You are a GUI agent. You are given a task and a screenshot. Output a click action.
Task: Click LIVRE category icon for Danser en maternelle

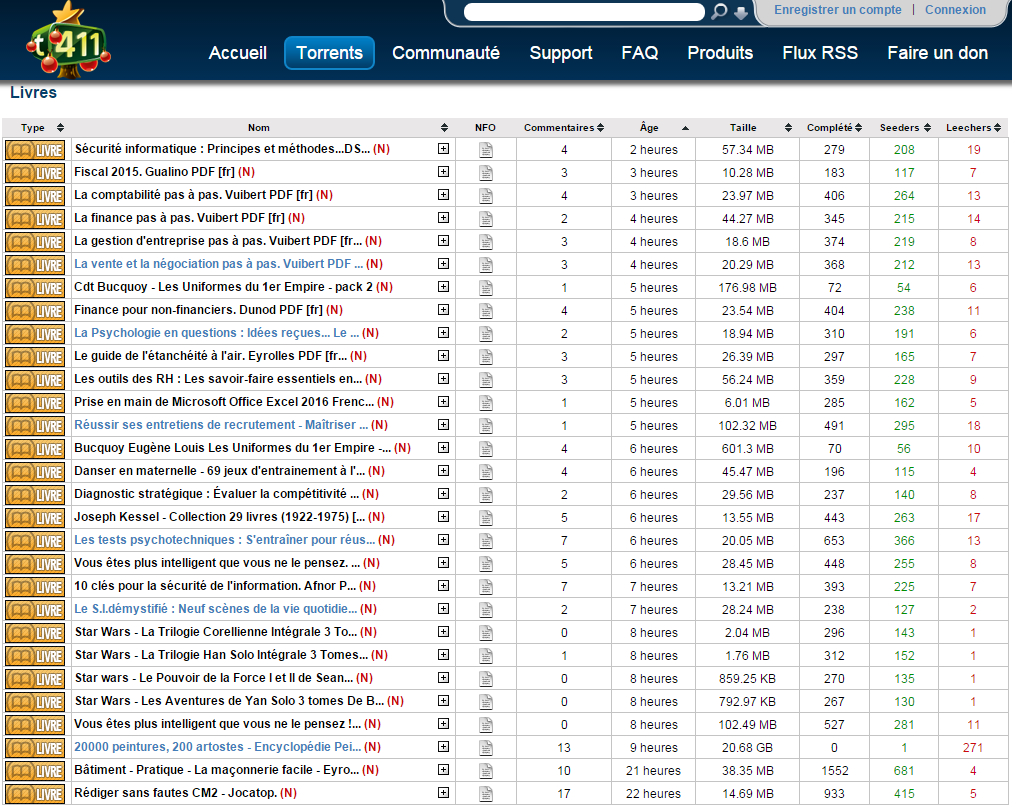(x=35, y=472)
